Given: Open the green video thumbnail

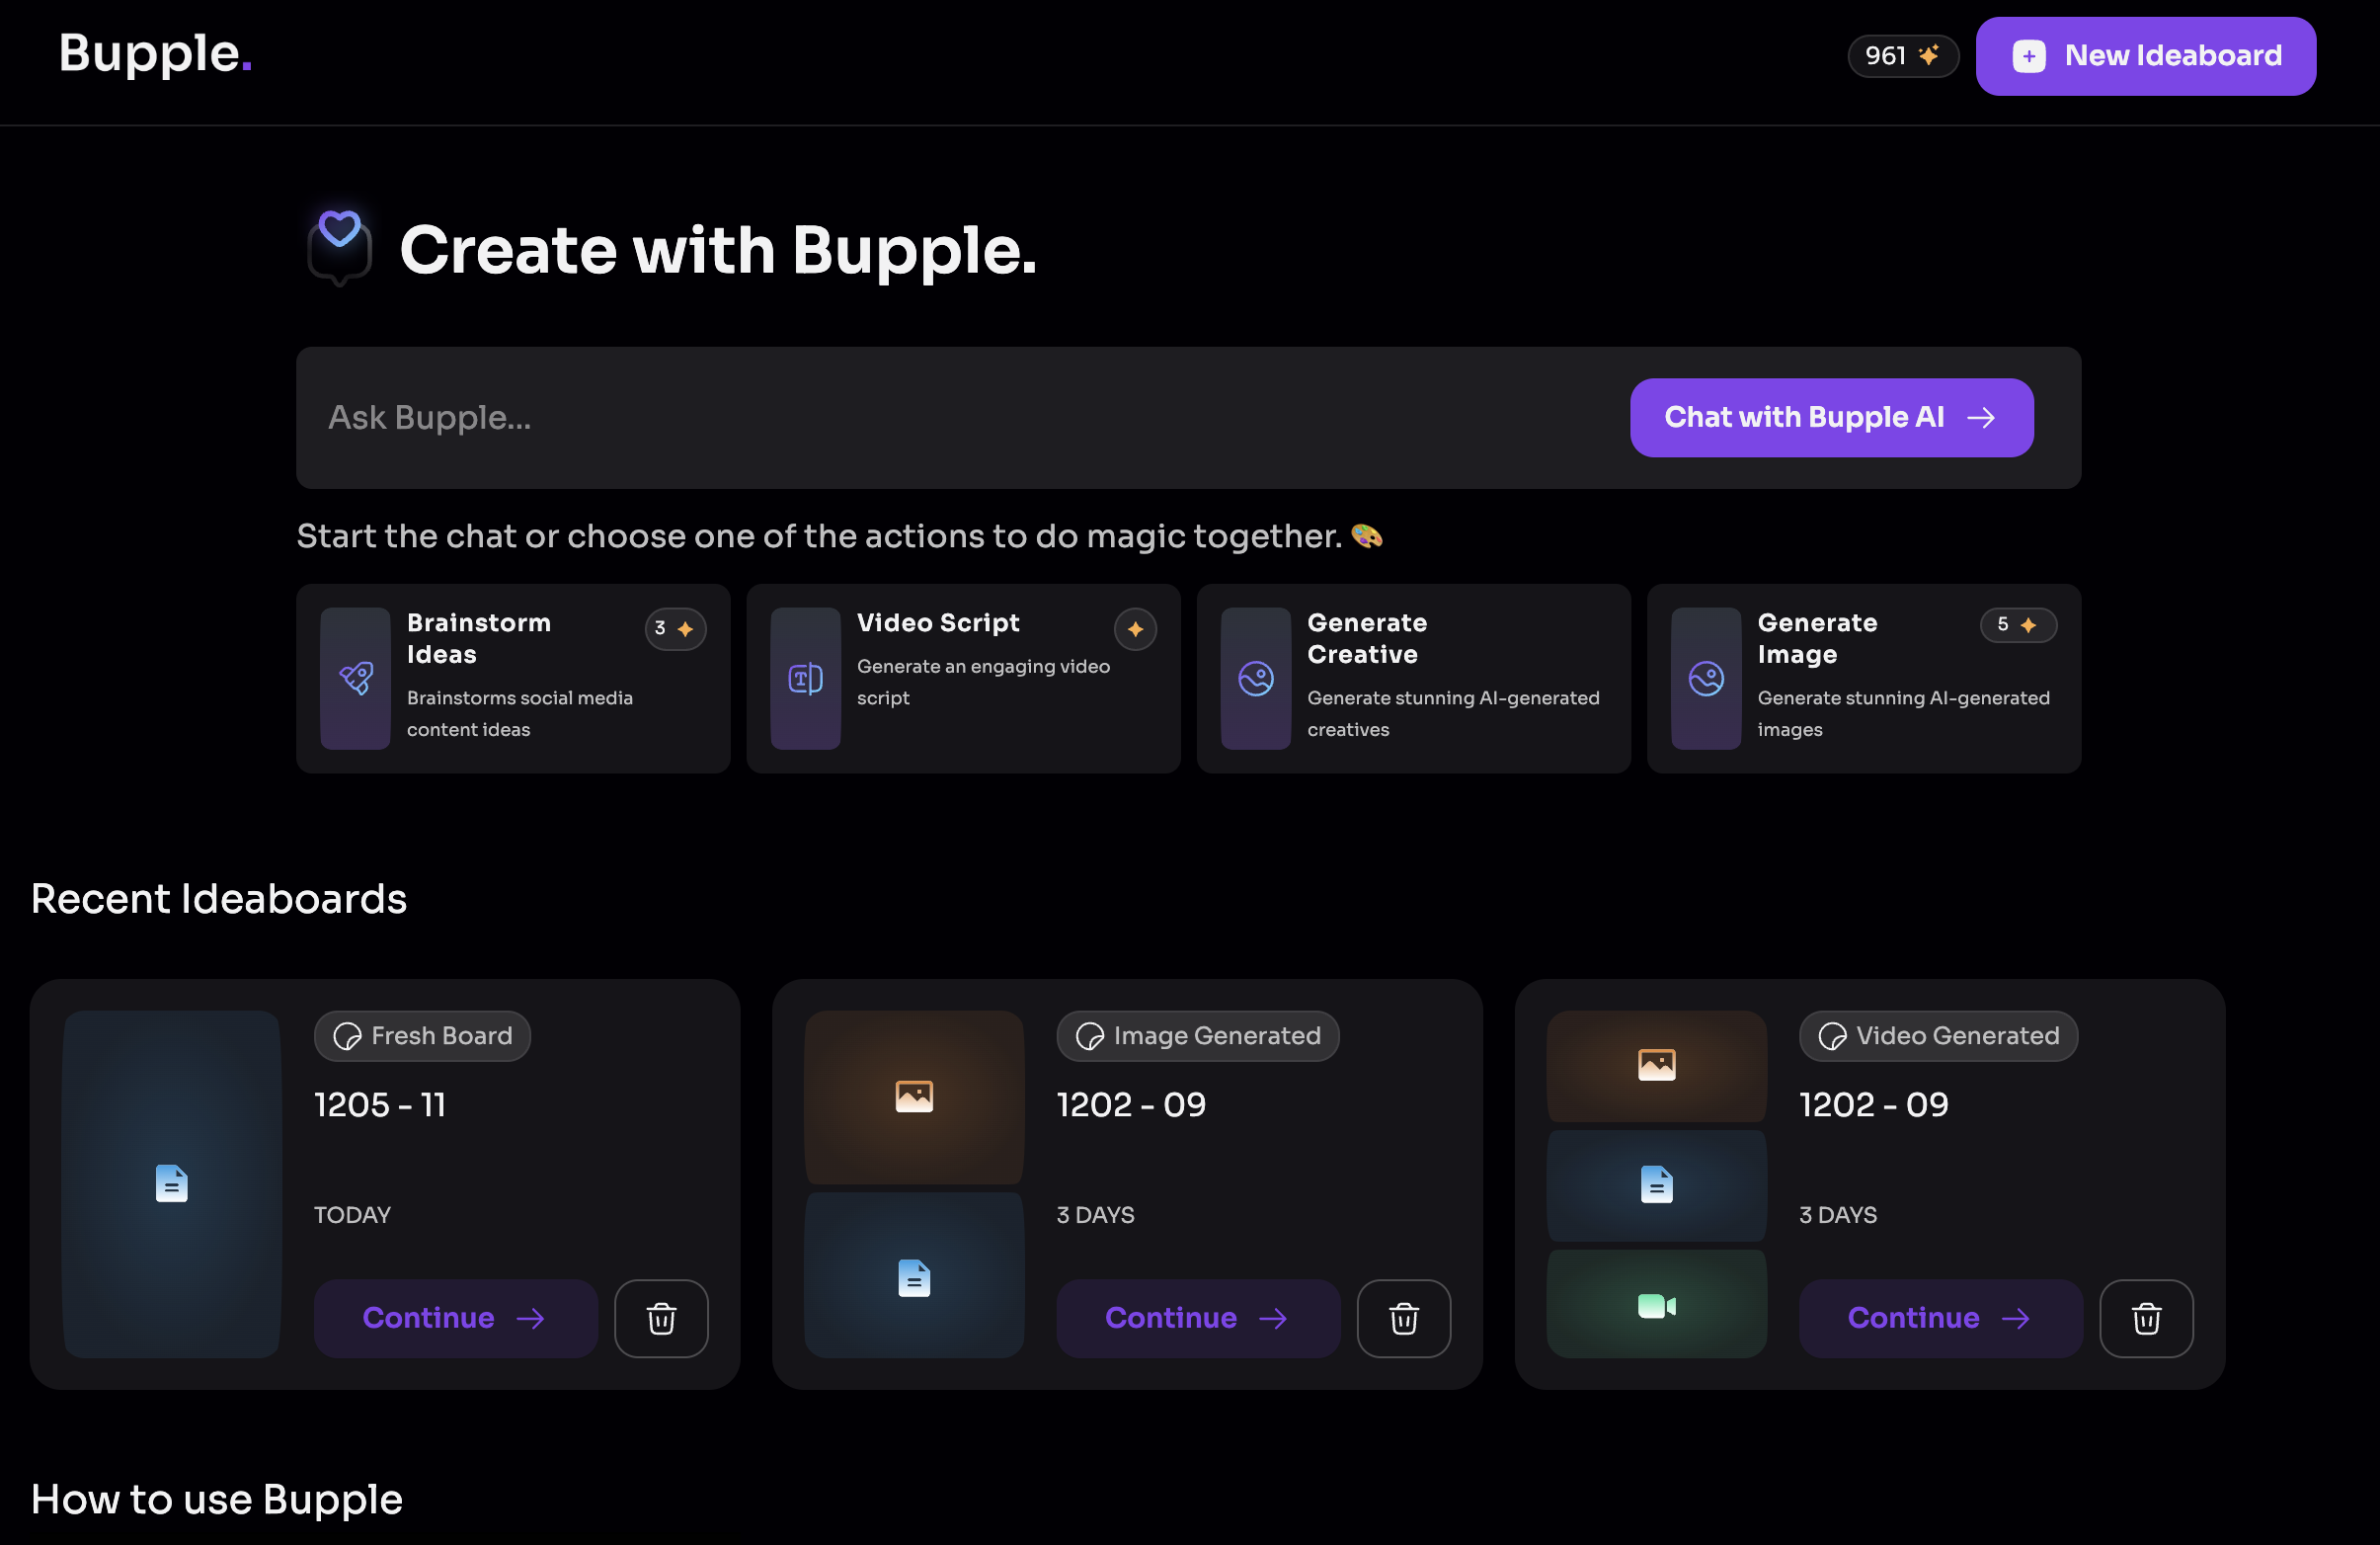Looking at the screenshot, I should coord(1656,1304).
